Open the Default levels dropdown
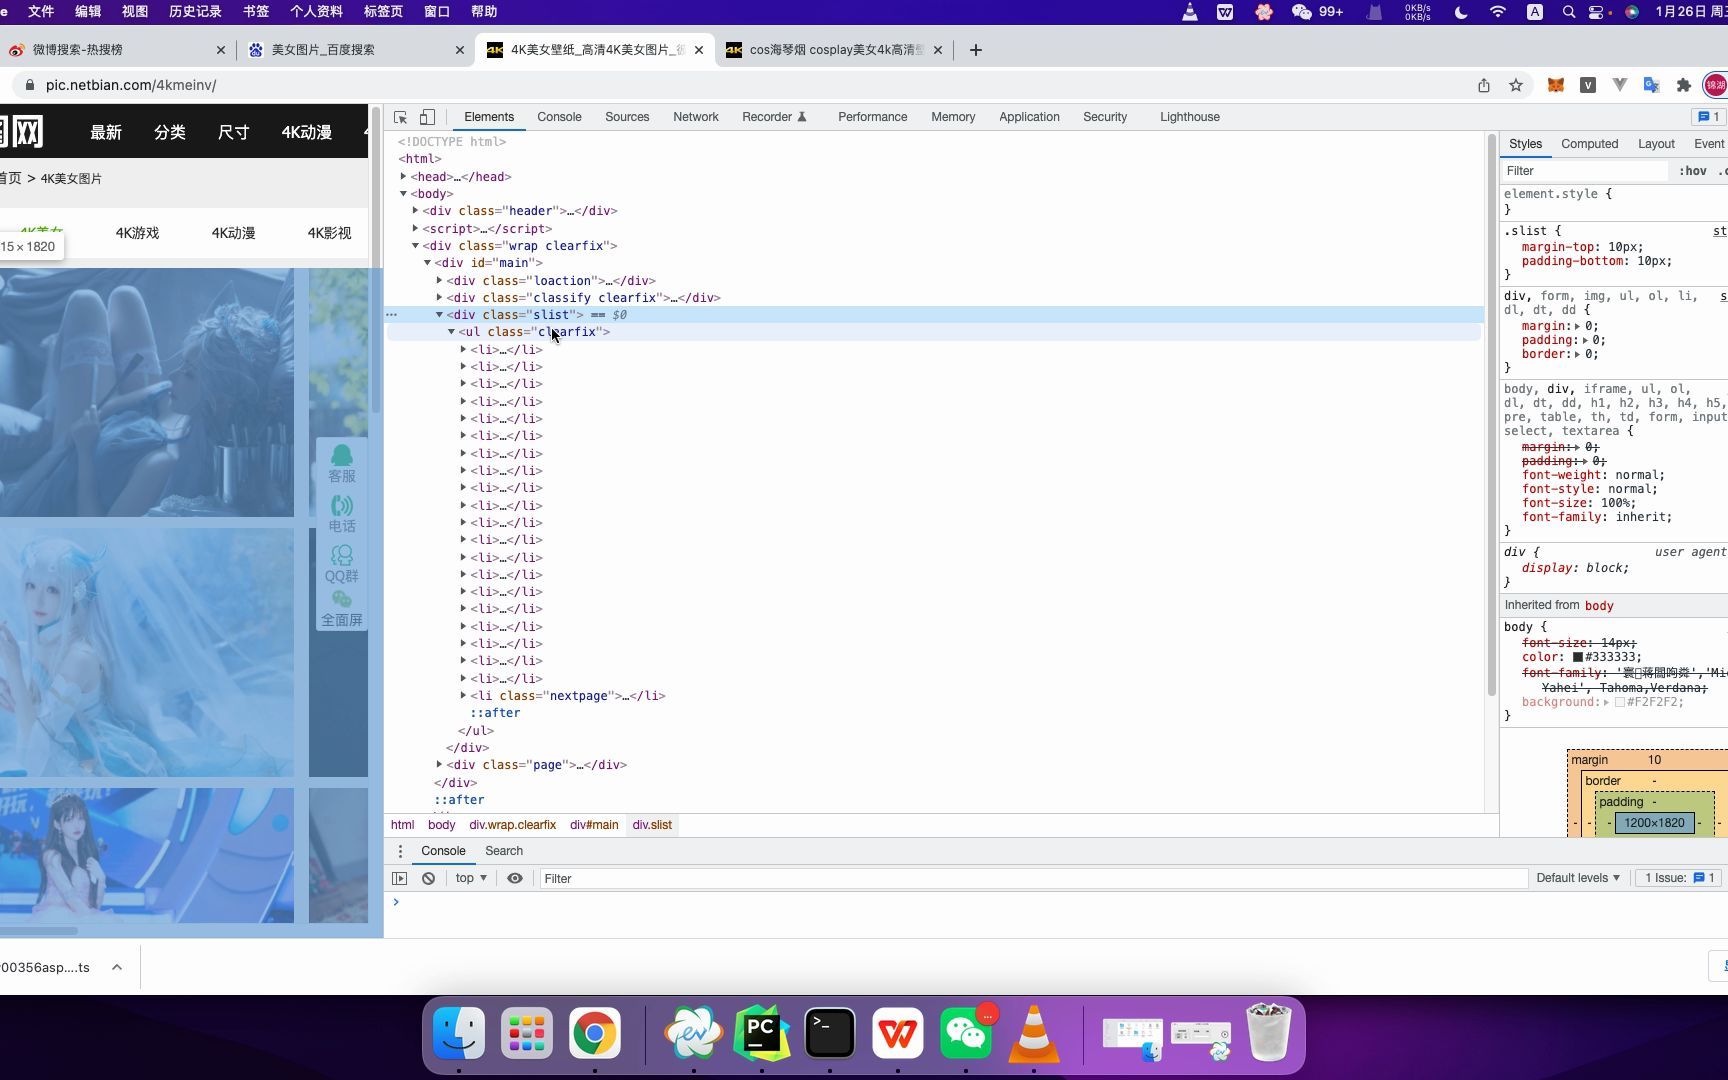Screen dimensions: 1728x1080 click(1577, 878)
